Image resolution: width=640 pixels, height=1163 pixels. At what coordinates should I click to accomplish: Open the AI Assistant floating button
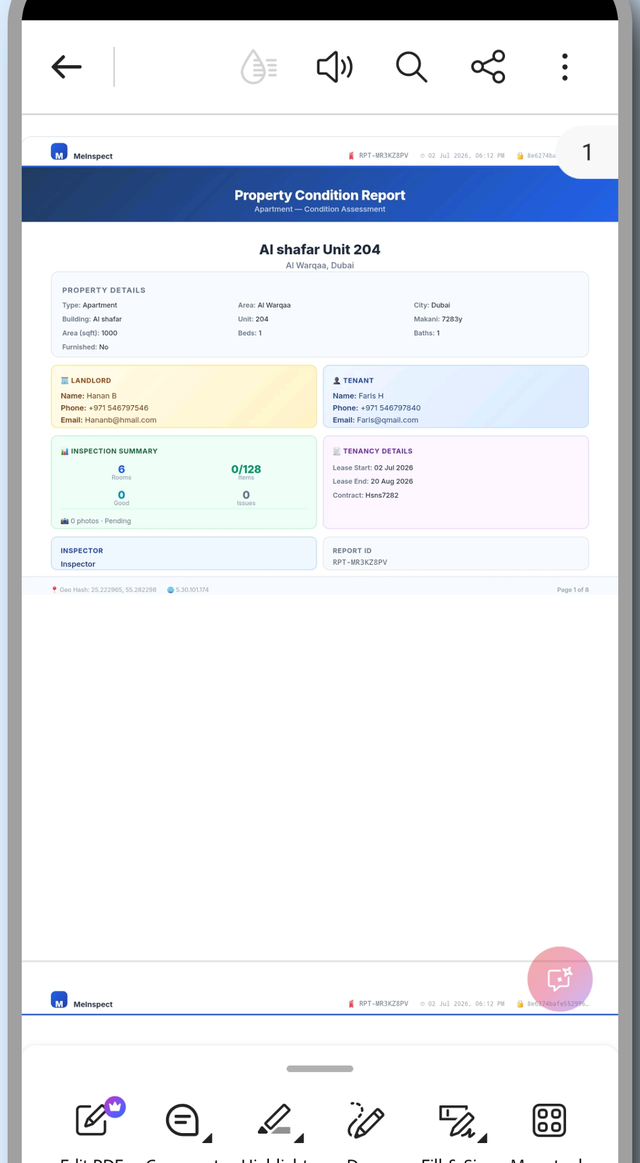(x=560, y=979)
